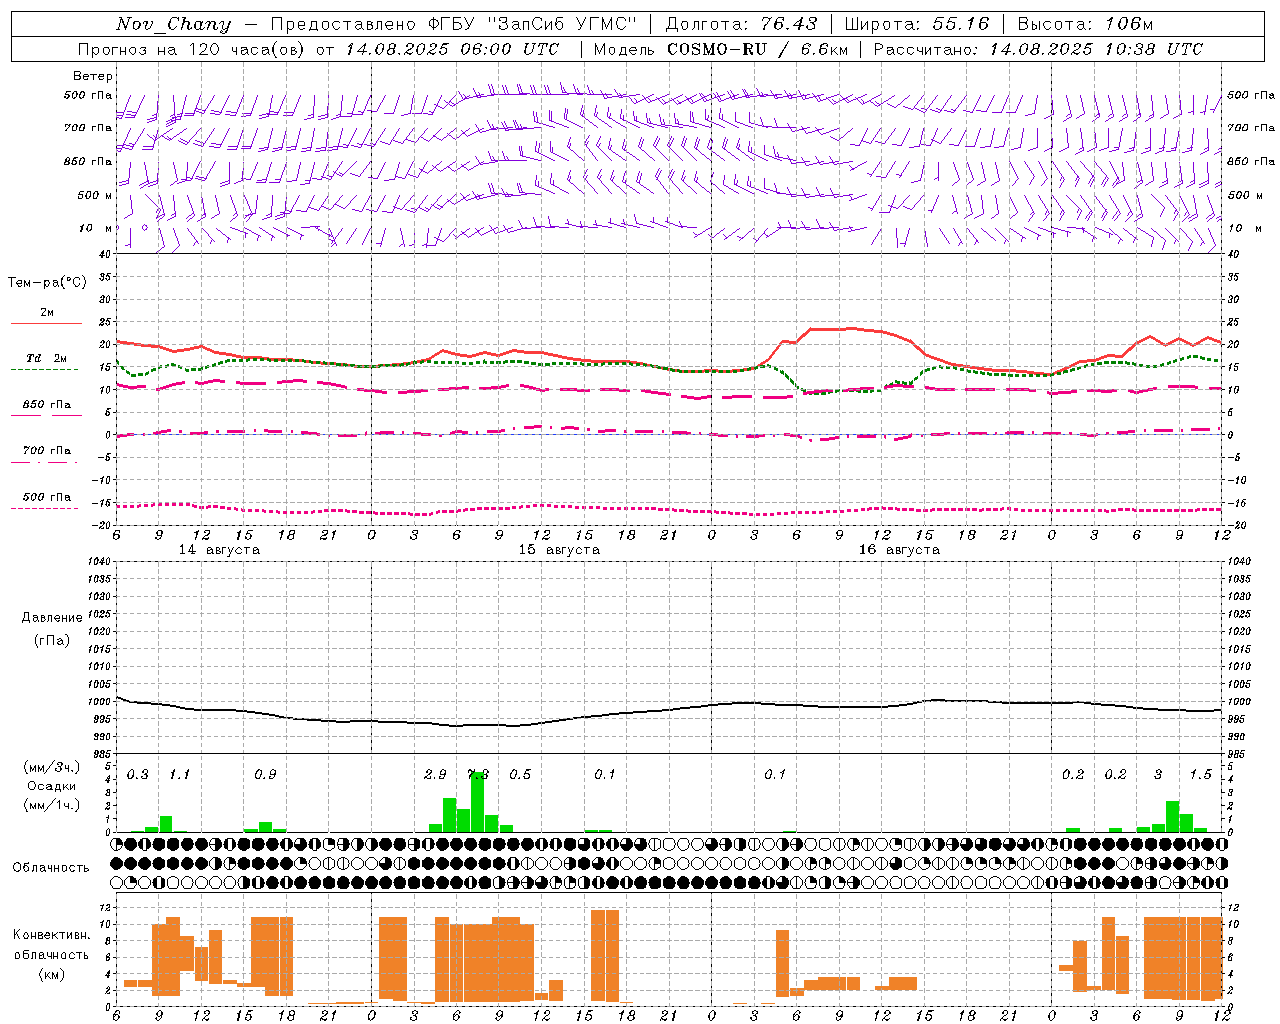The image size is (1280, 1024).
Task: Click the tallest green precipitation bar
Action: pyautogui.click(x=478, y=802)
